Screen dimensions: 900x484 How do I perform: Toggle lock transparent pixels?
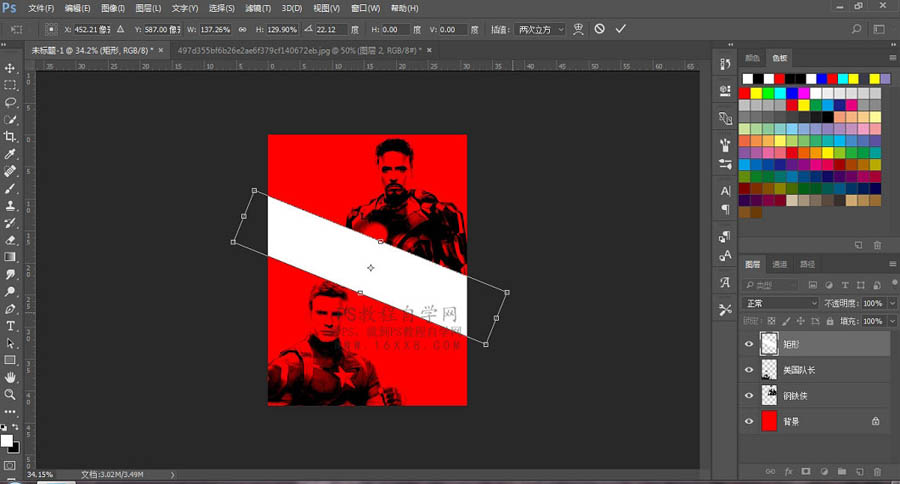pyautogui.click(x=771, y=322)
